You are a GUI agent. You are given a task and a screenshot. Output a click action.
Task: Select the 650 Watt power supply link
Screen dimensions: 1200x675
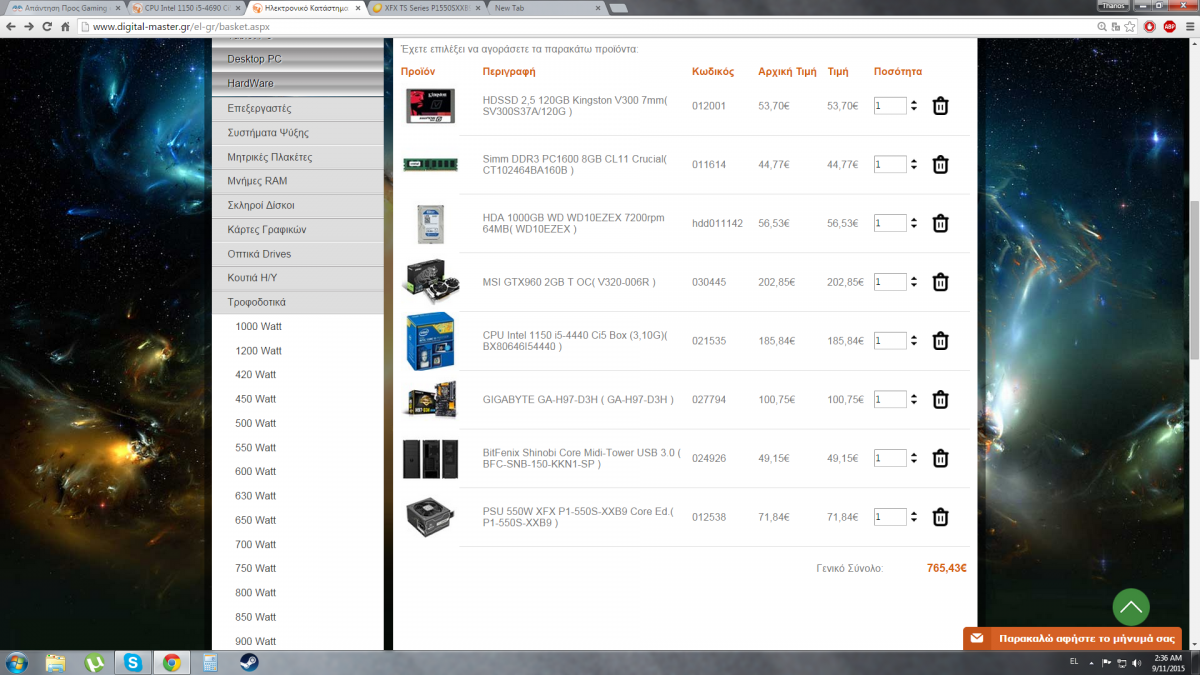click(256, 521)
